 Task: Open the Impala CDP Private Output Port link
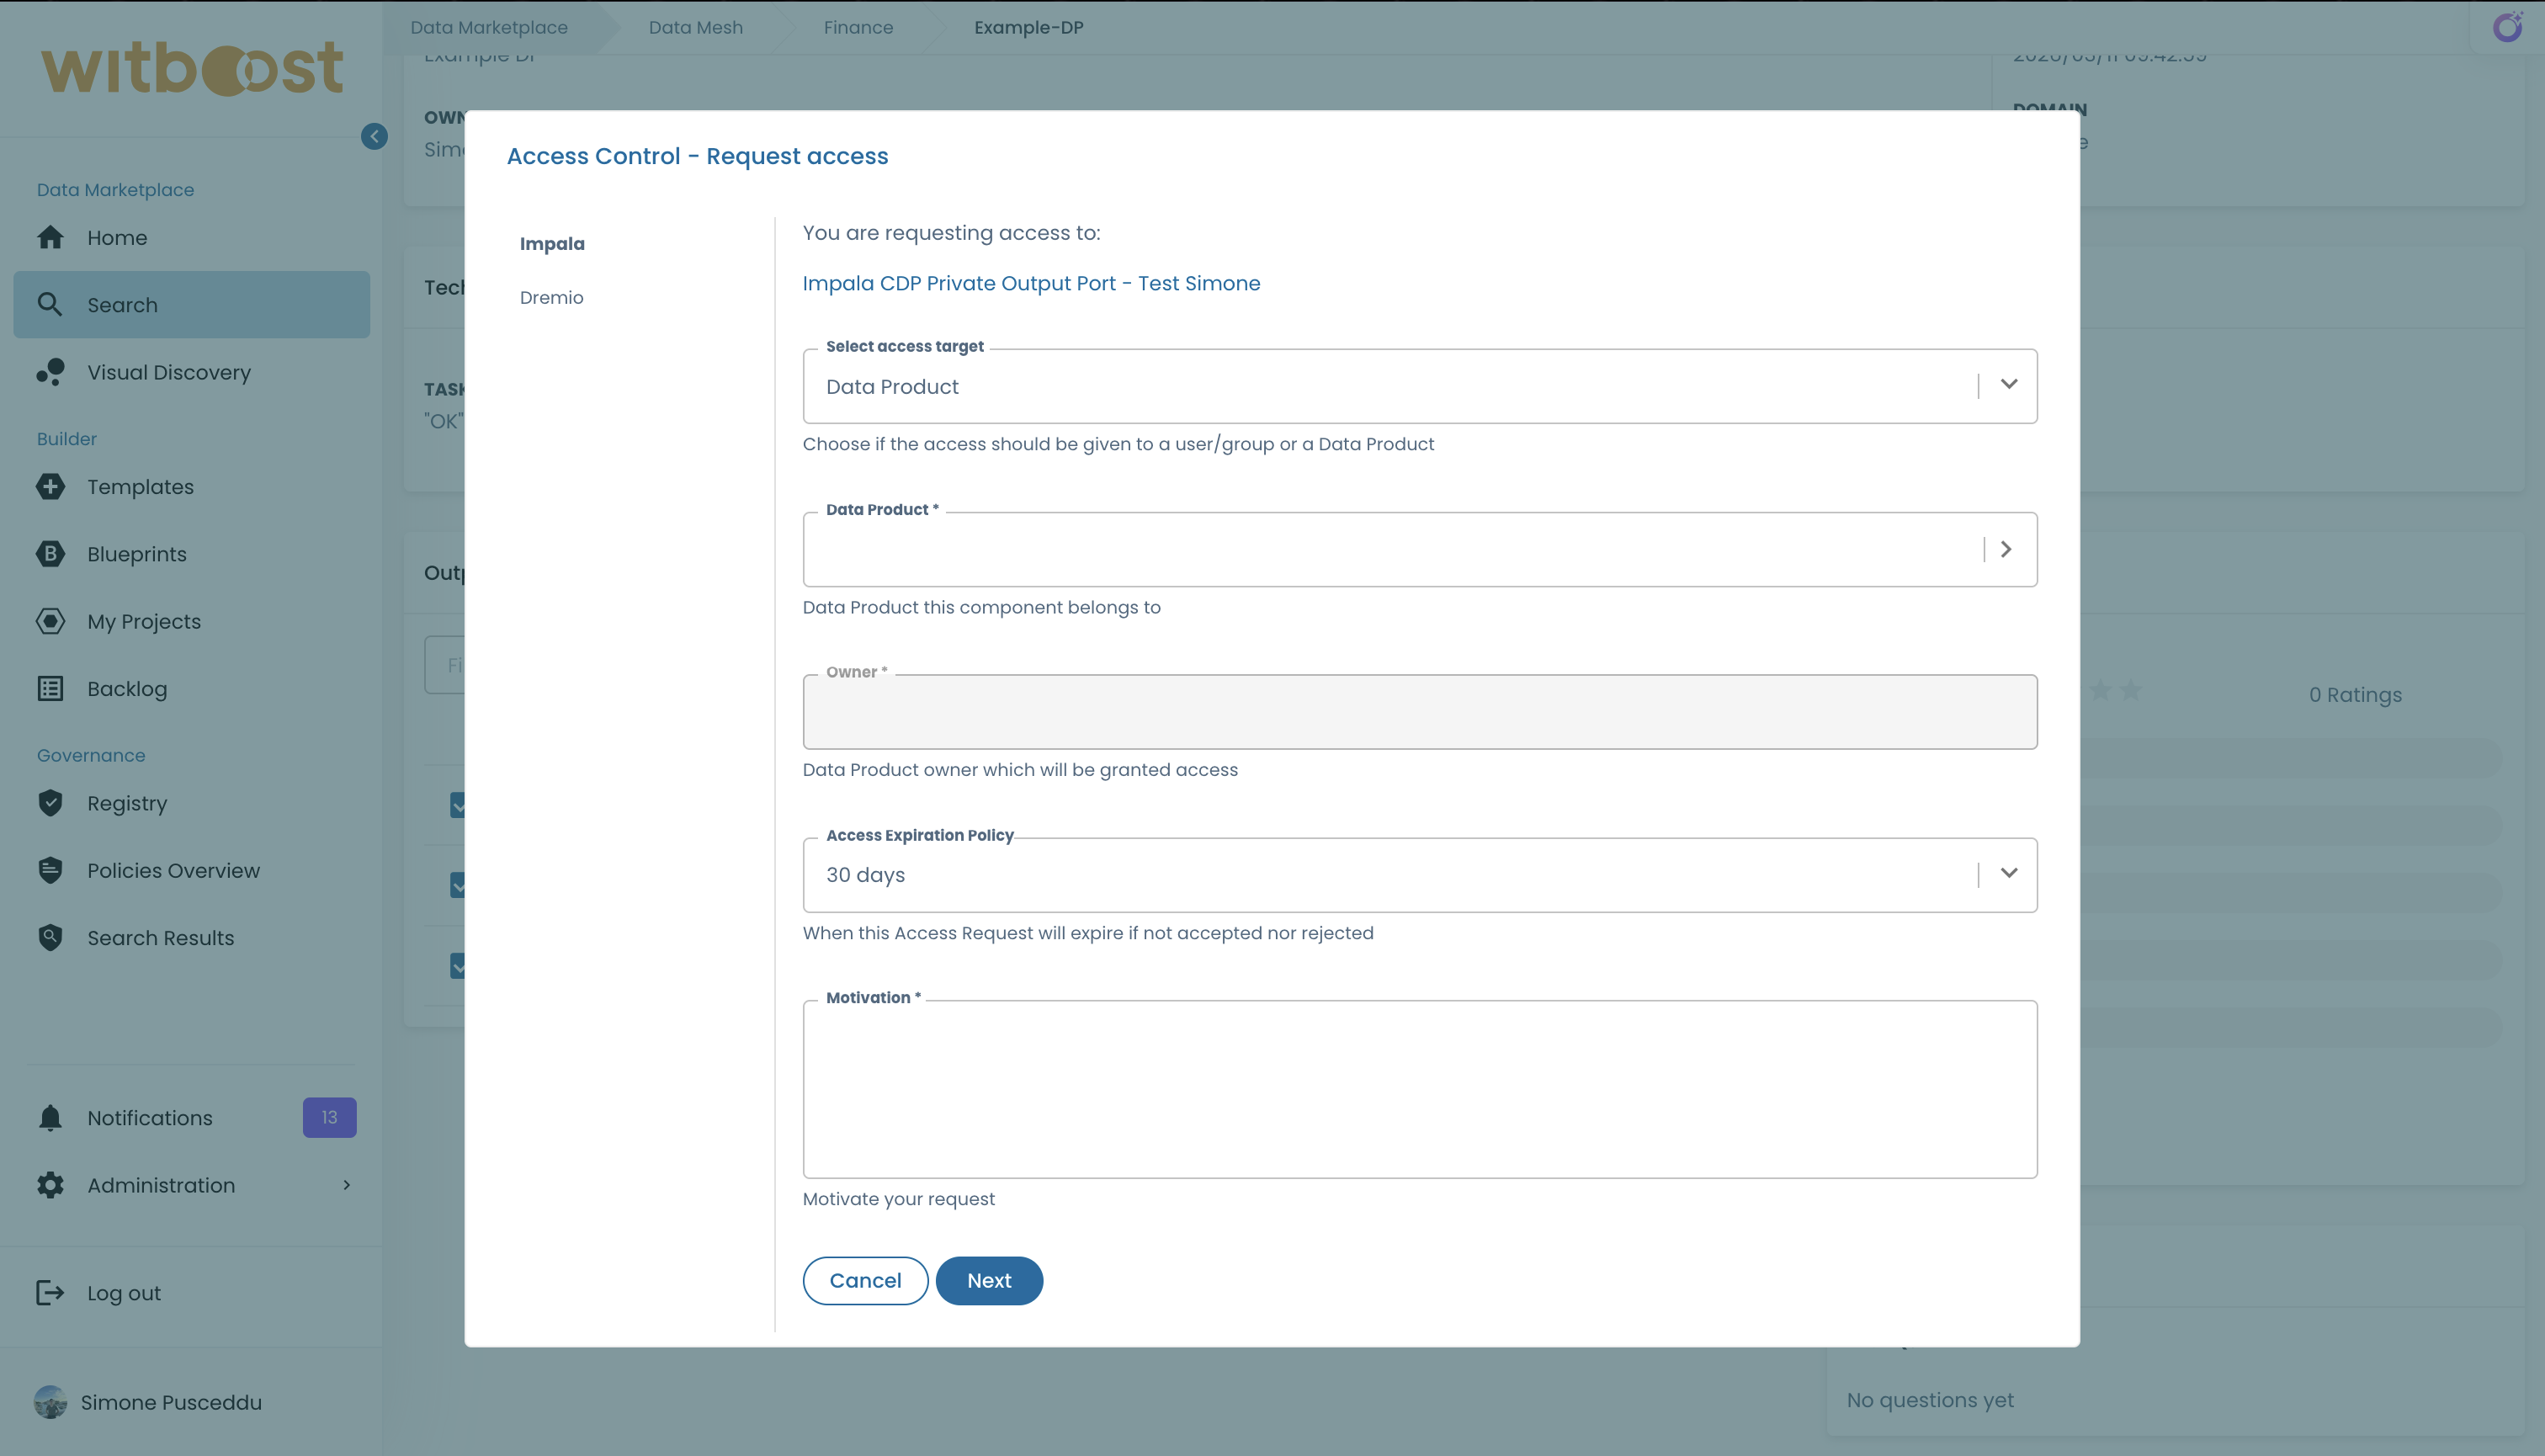pos(1031,283)
